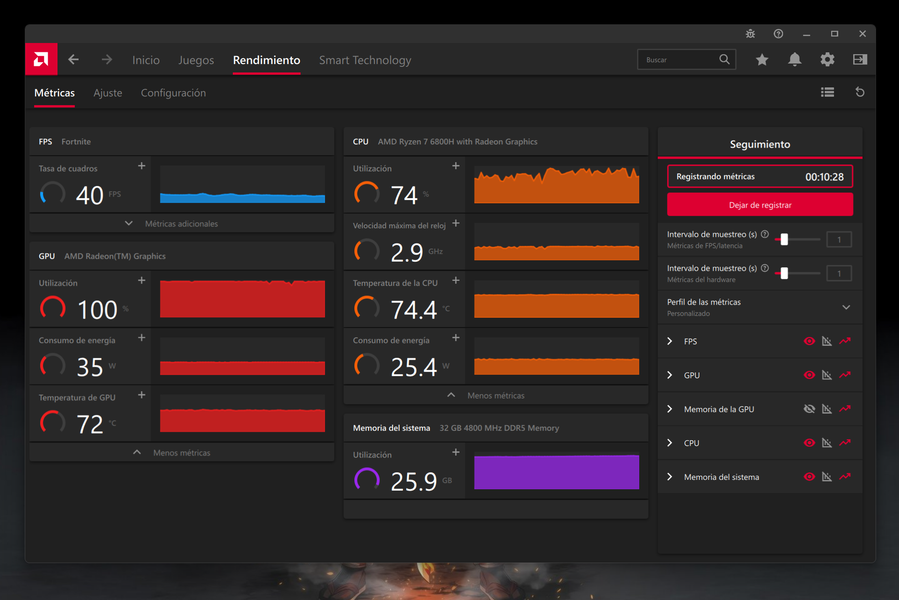Open the Smart Technology section

click(365, 60)
